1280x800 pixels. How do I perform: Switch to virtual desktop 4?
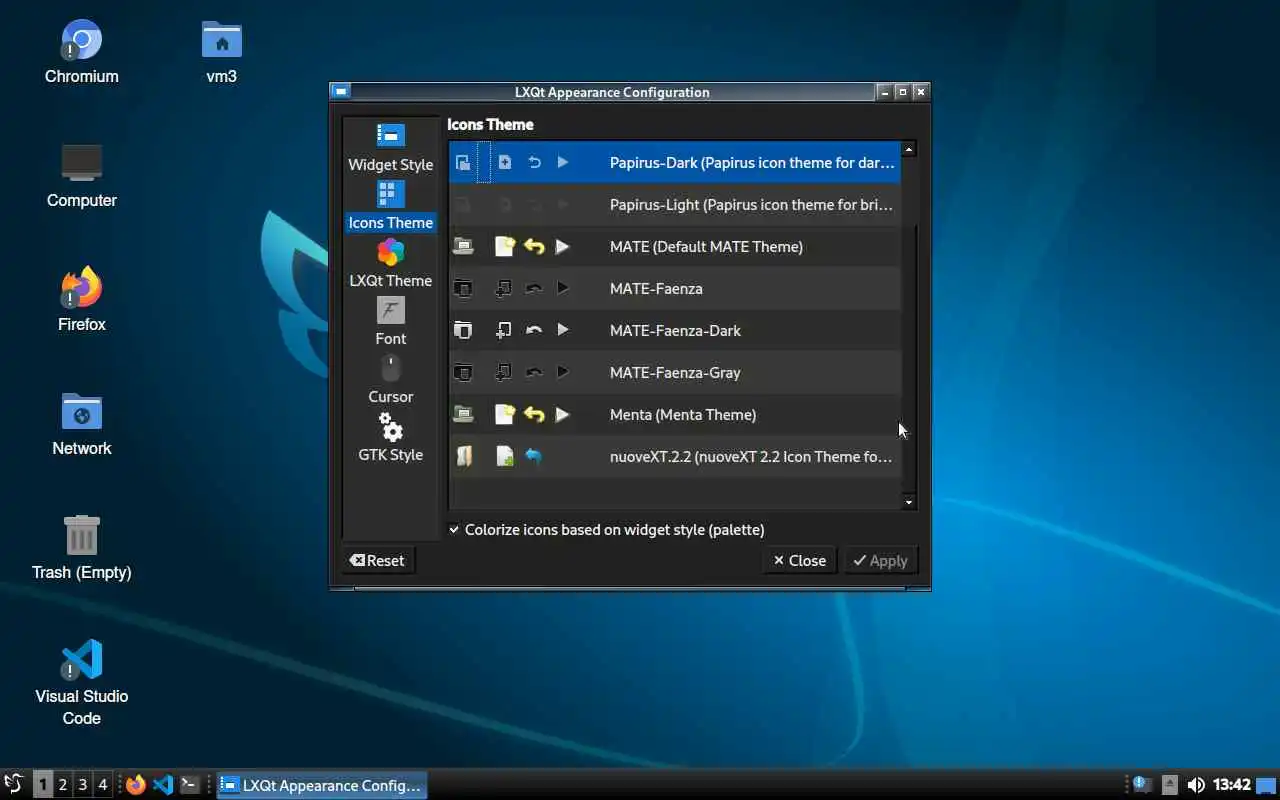[x=102, y=785]
